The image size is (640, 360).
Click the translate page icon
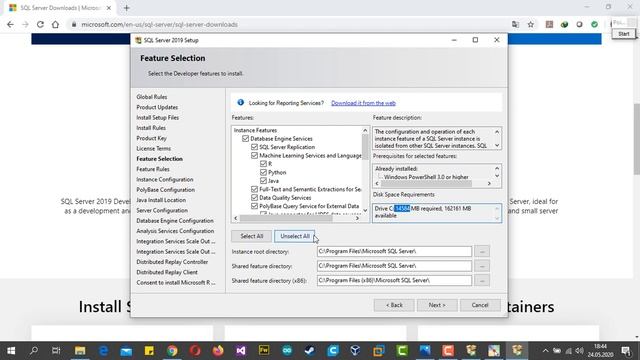516,24
